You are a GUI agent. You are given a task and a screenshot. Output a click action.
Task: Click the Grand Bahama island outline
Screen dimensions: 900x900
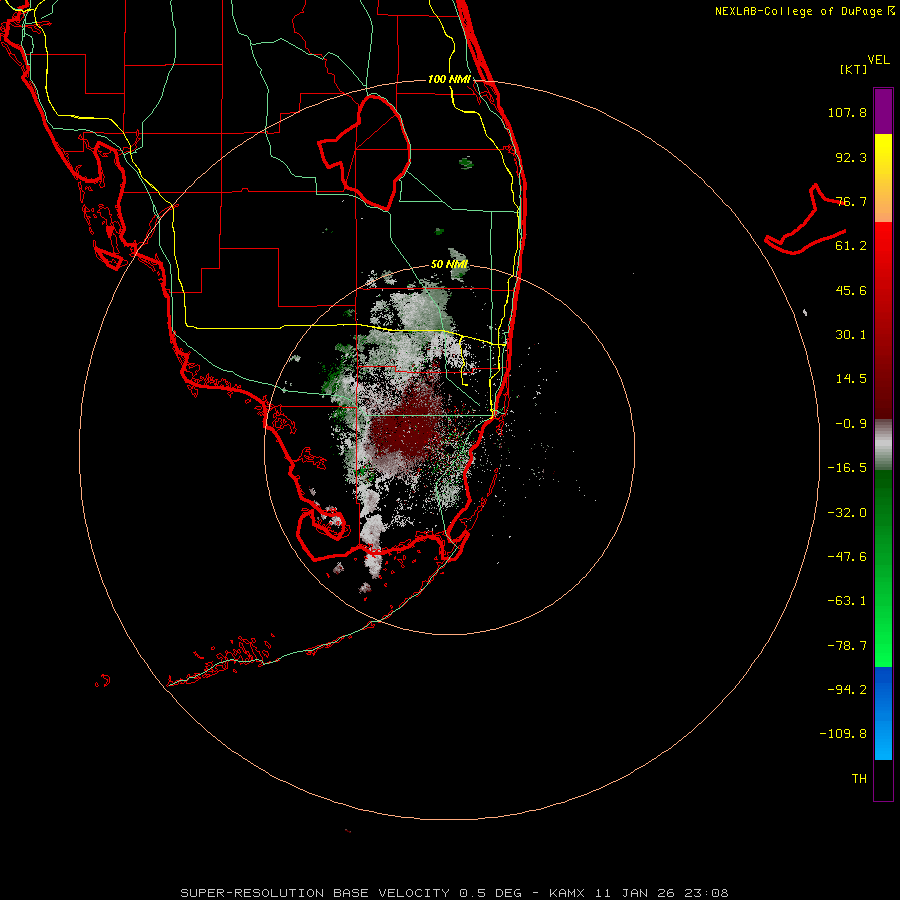806,221
